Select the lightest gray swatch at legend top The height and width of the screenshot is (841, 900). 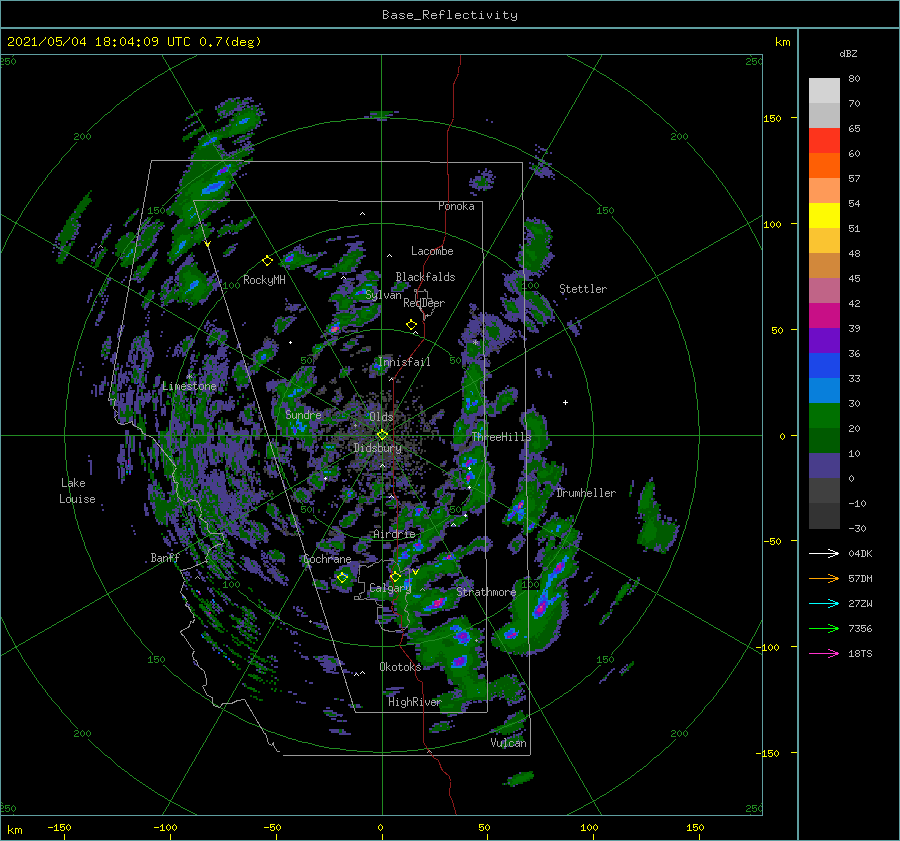pos(824,90)
